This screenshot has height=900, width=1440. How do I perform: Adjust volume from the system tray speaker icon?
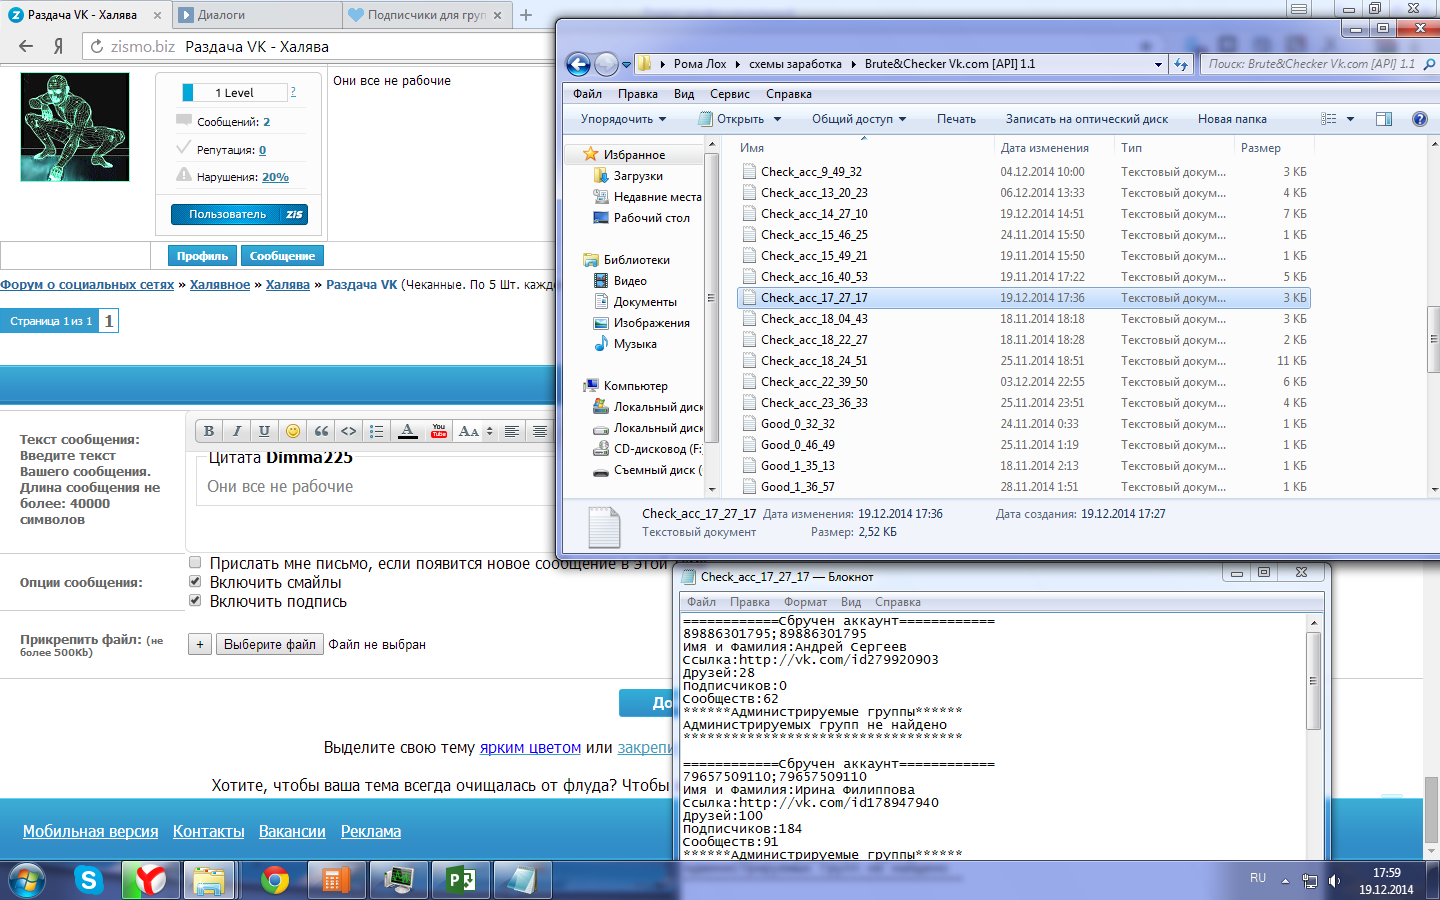(x=1334, y=881)
